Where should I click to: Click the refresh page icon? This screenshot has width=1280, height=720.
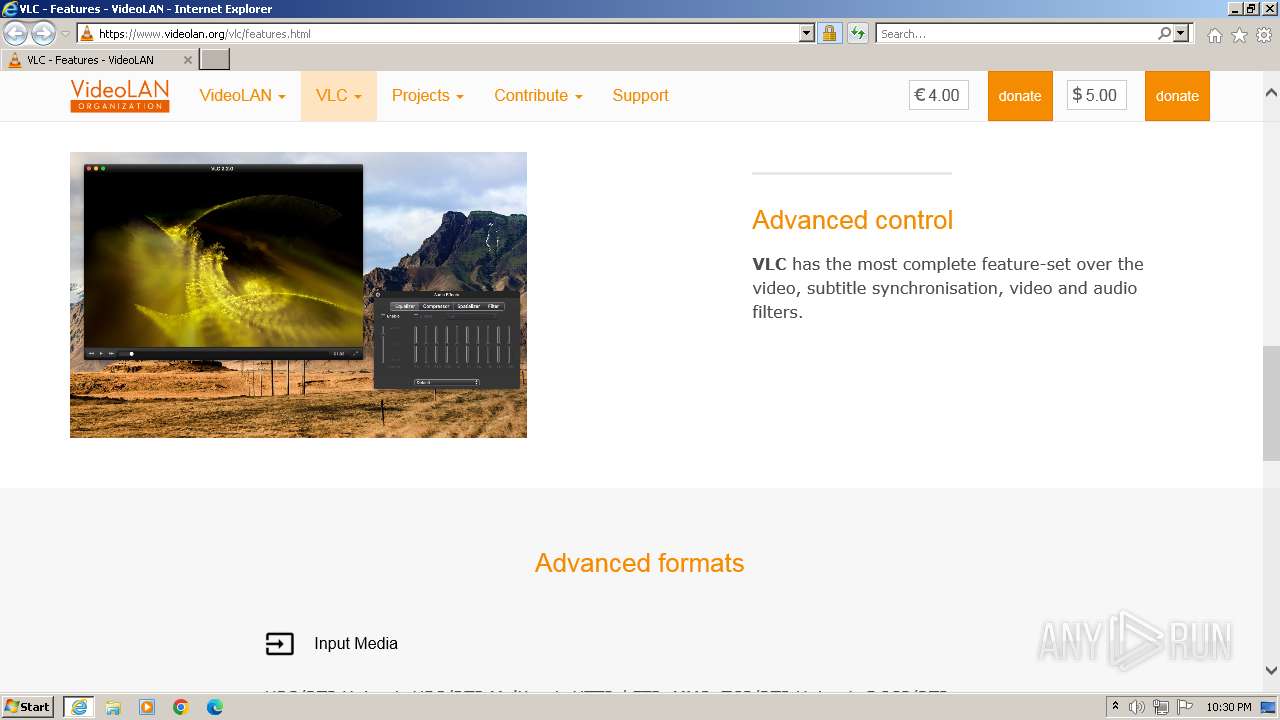point(857,33)
